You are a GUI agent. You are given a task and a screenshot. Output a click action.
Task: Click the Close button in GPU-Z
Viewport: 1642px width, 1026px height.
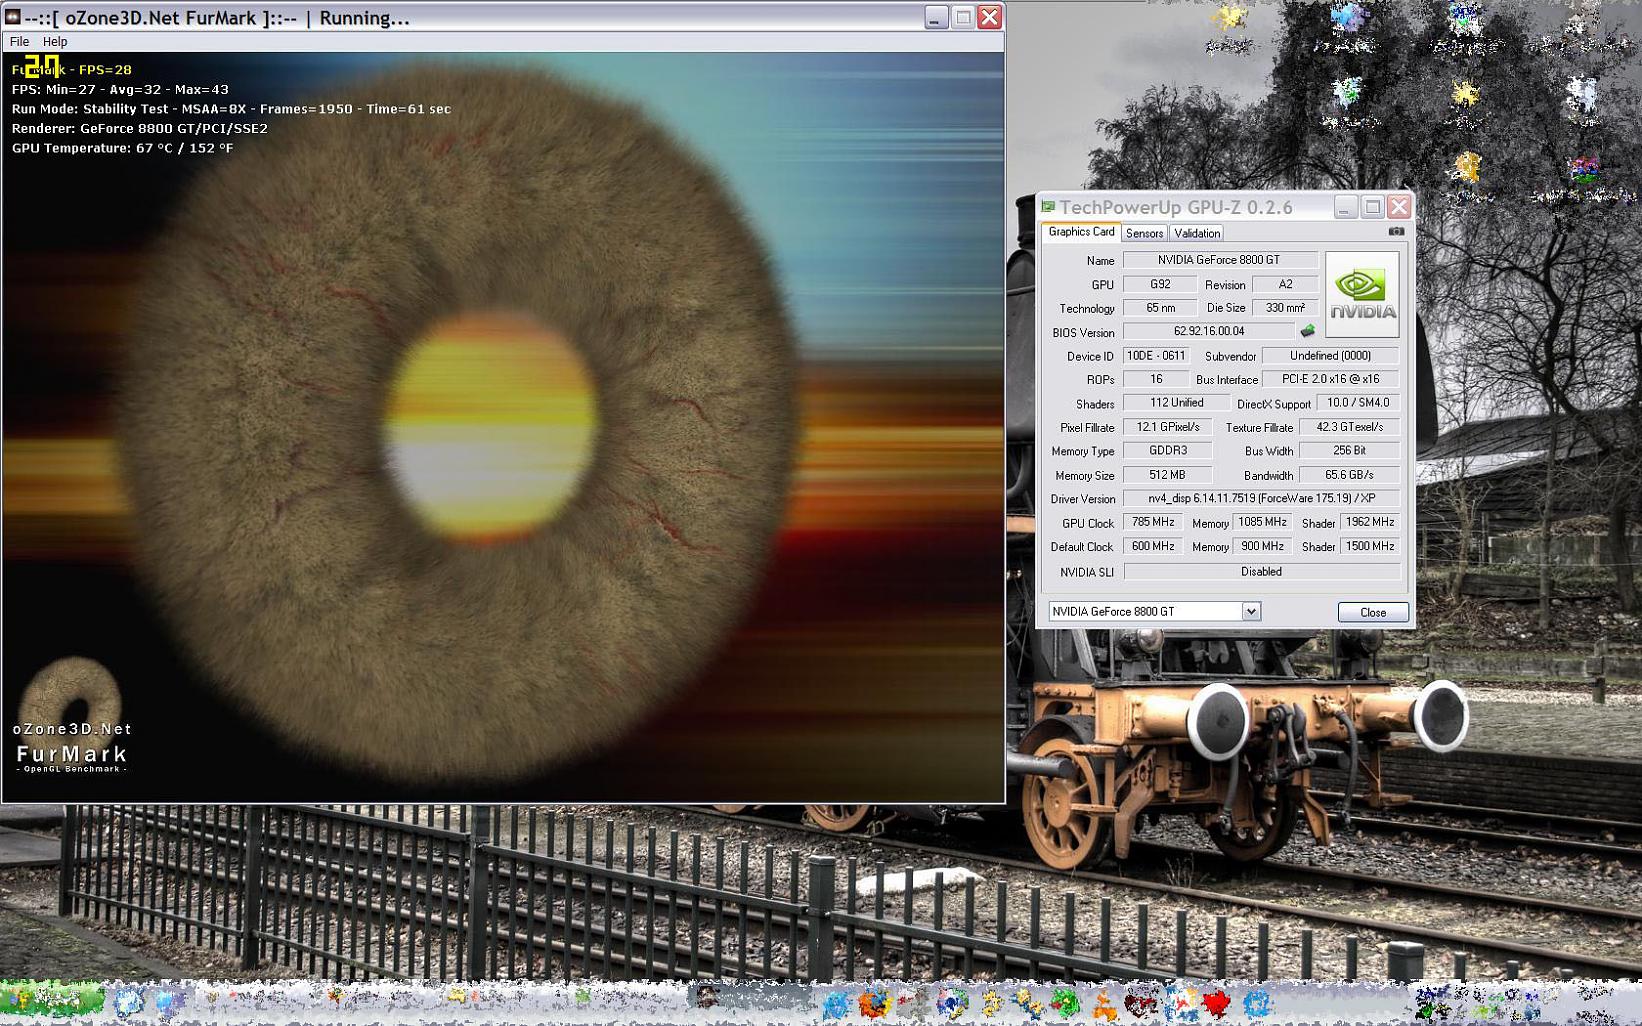(1373, 612)
